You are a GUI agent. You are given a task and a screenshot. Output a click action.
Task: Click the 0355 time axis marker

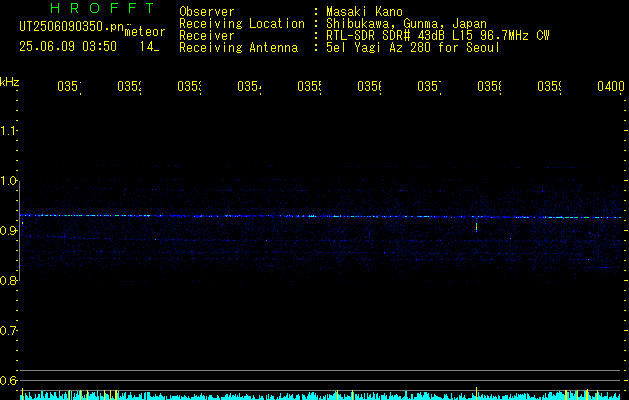tap(309, 86)
